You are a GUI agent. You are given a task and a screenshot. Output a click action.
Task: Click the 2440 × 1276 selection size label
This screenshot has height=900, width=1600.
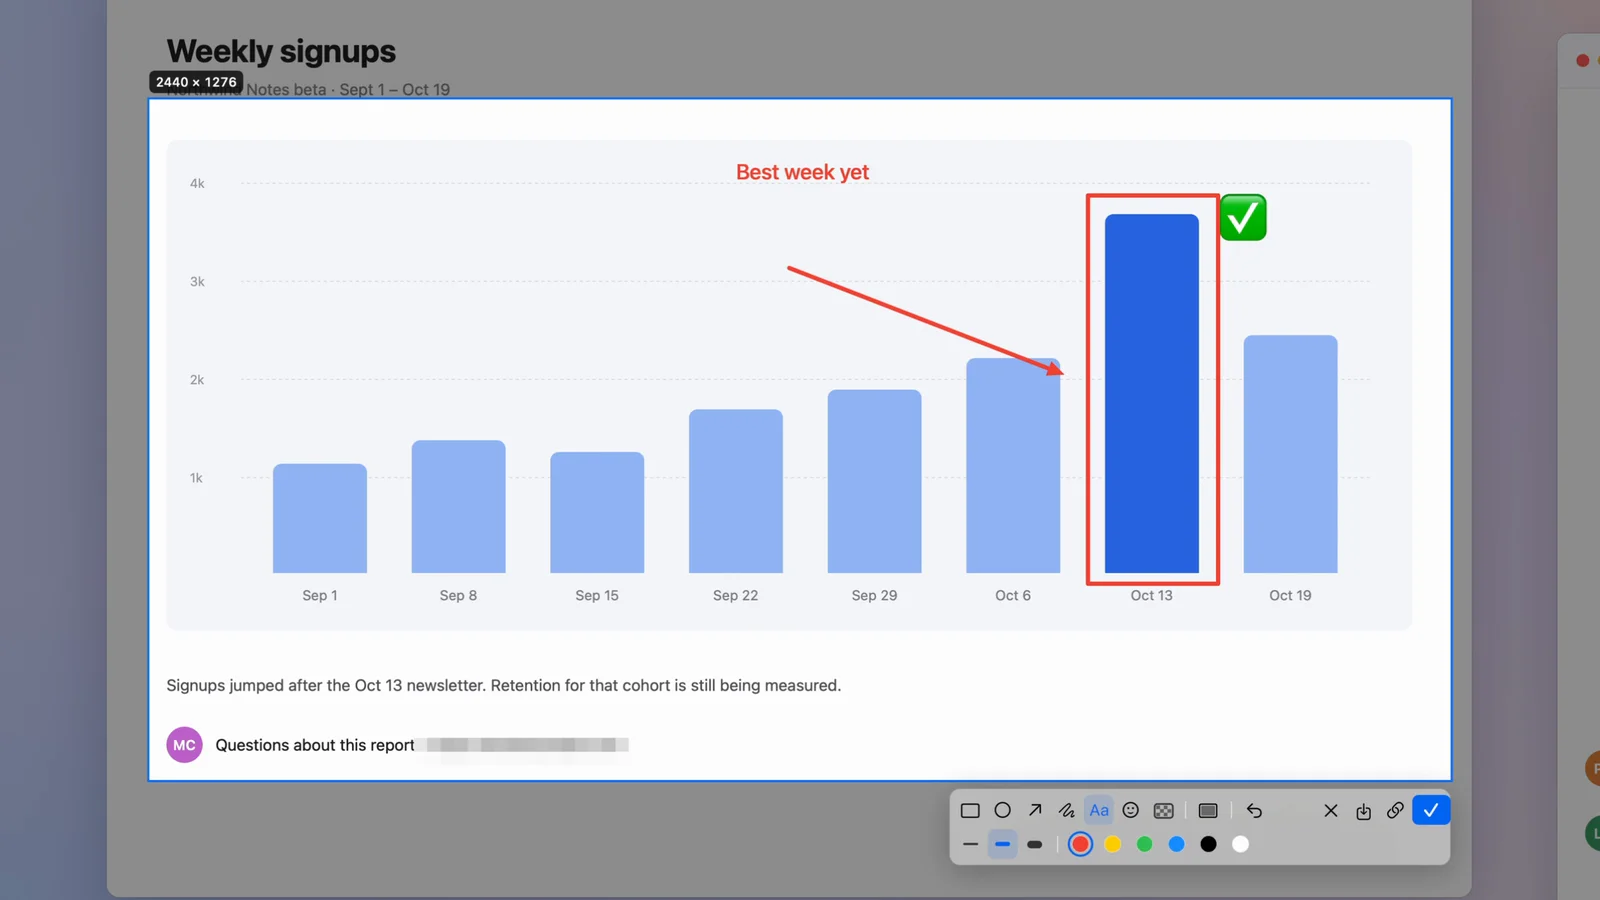196,82
